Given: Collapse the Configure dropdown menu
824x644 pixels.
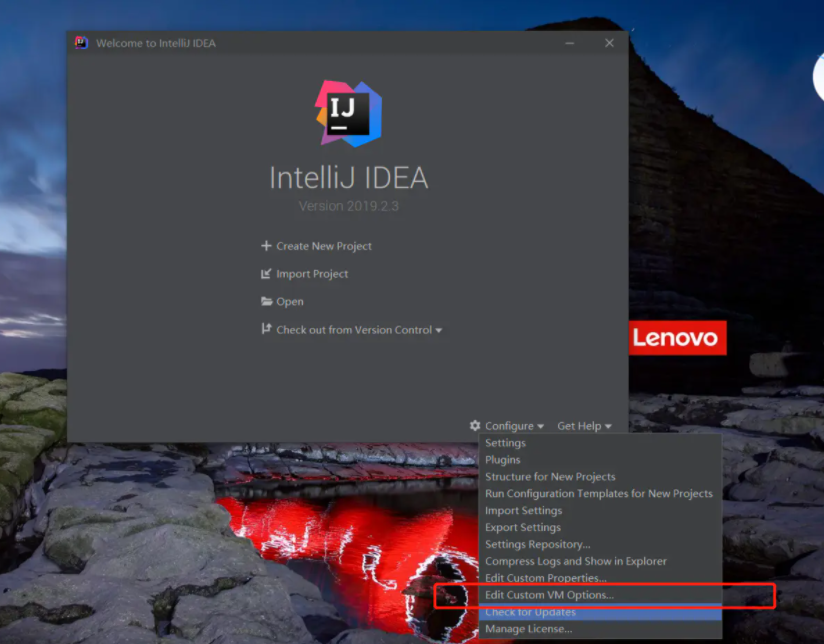Looking at the screenshot, I should 514,426.
